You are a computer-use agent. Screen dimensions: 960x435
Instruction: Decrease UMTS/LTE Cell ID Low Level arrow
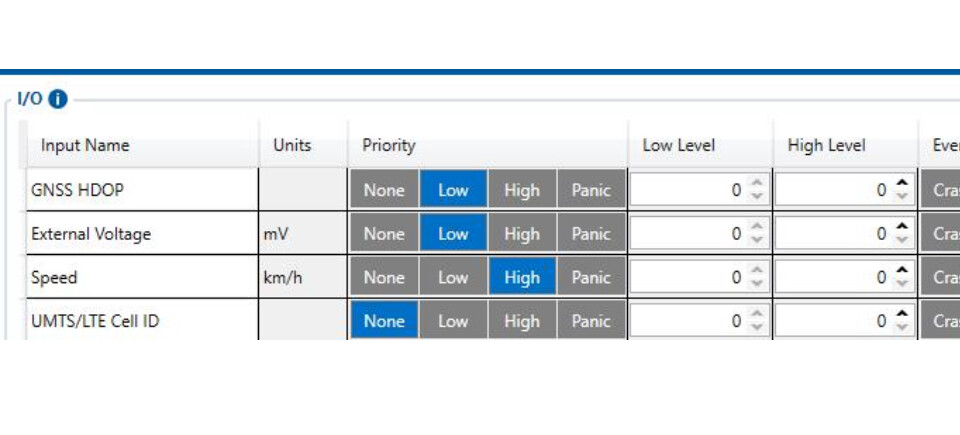(757, 328)
